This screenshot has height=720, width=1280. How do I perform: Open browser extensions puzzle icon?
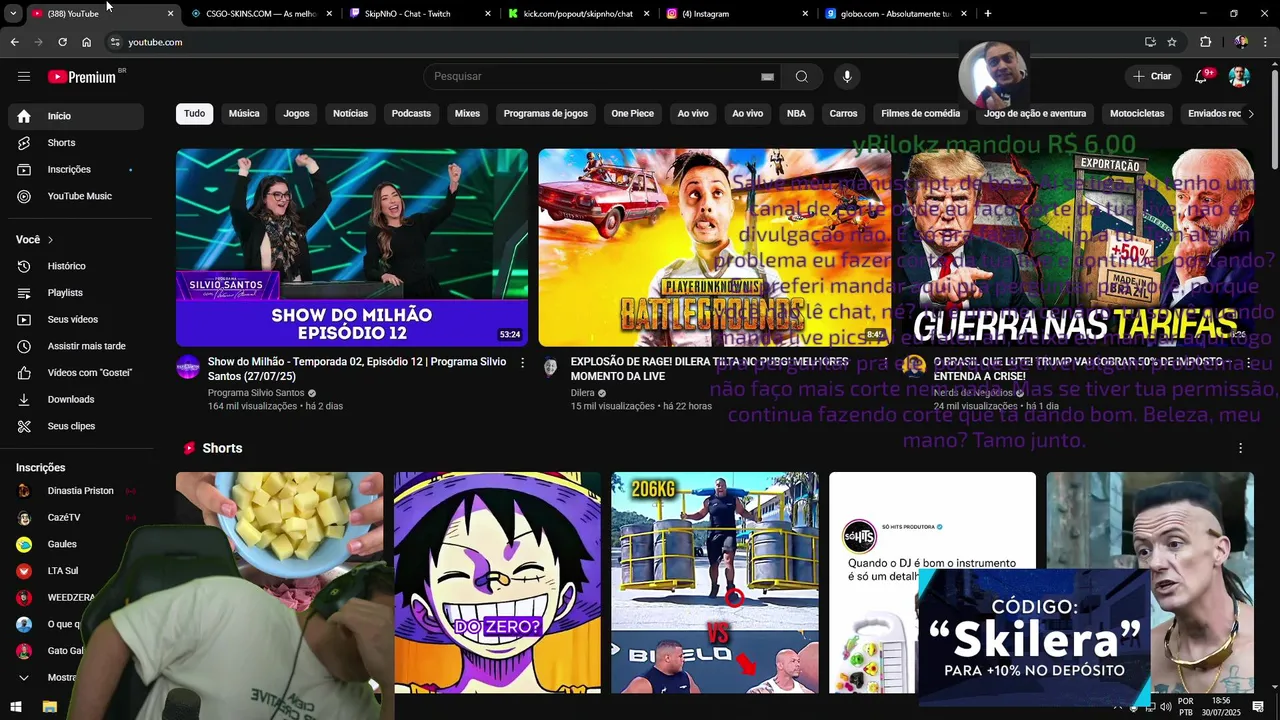coord(1205,42)
